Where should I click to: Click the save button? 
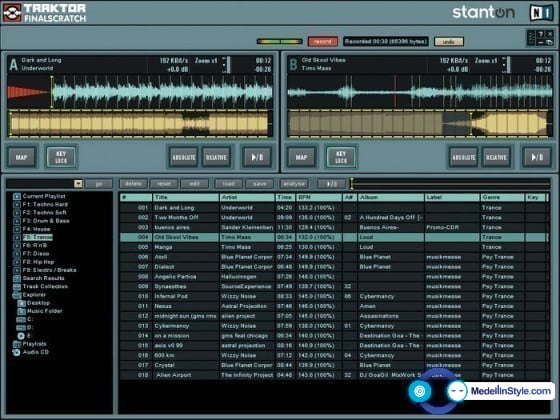[260, 184]
